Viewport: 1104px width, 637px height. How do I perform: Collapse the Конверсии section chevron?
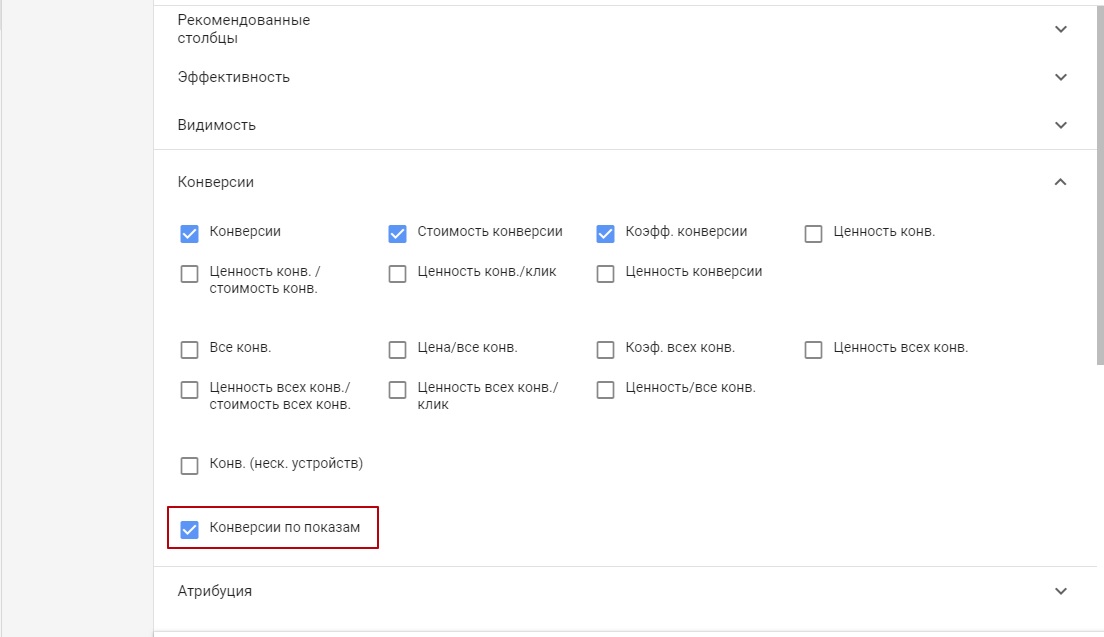click(1060, 182)
